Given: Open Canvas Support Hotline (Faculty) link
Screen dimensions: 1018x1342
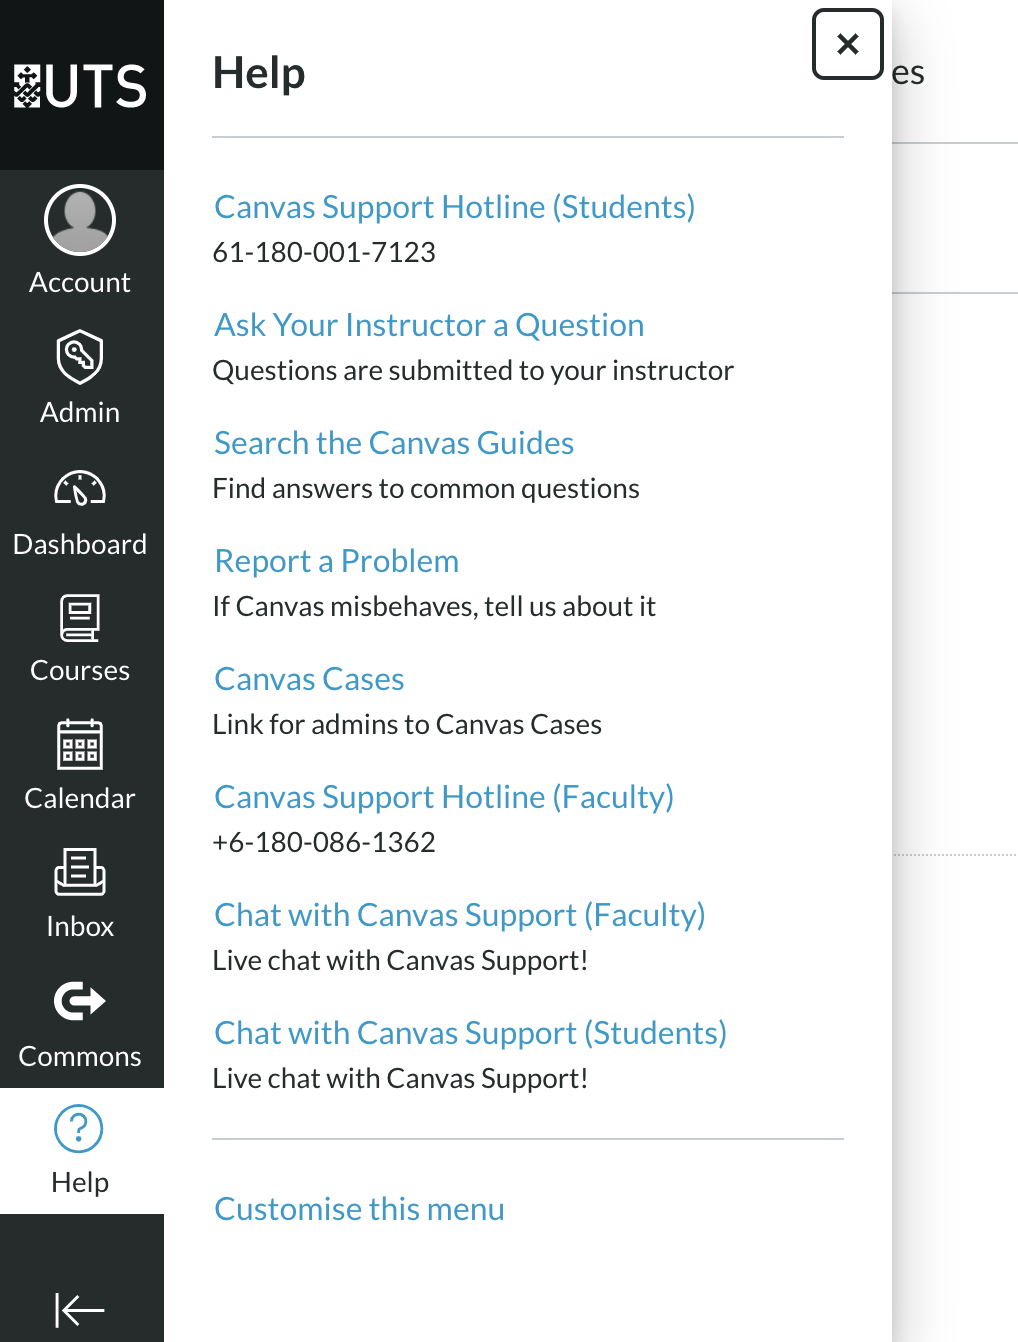Looking at the screenshot, I should (x=444, y=797).
